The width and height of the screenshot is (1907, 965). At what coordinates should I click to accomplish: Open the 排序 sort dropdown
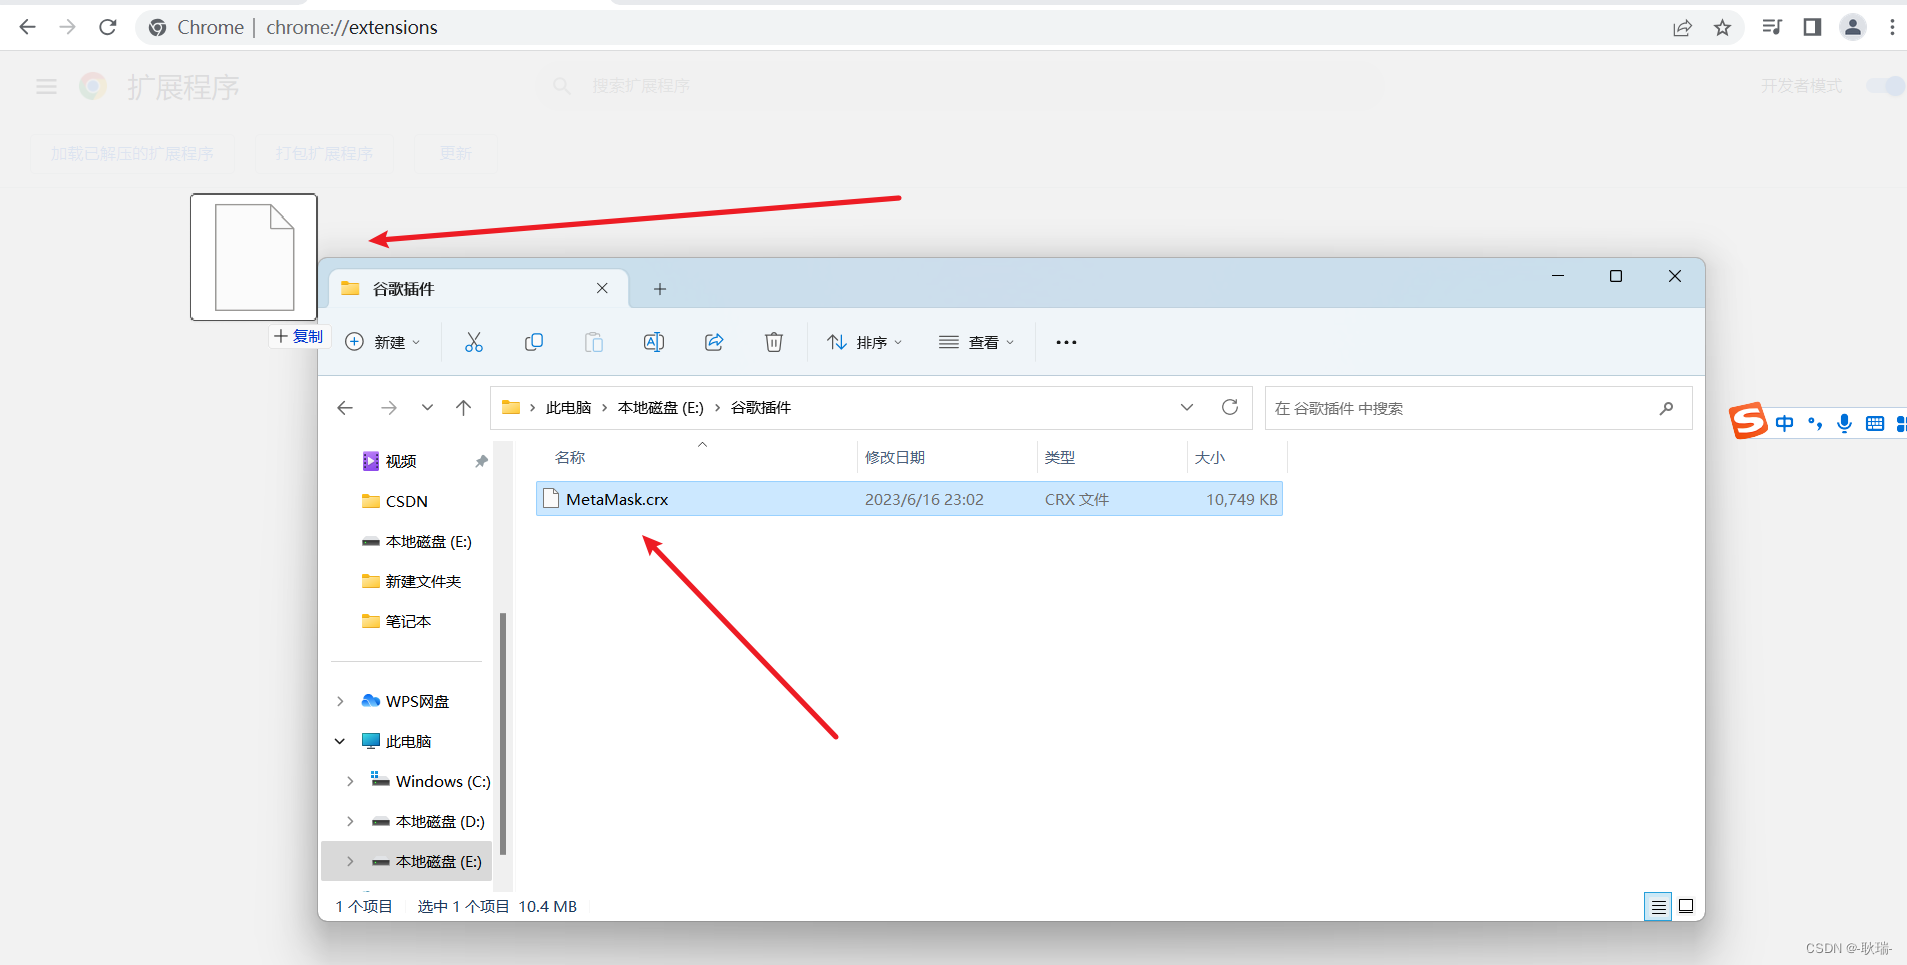pyautogui.click(x=865, y=342)
